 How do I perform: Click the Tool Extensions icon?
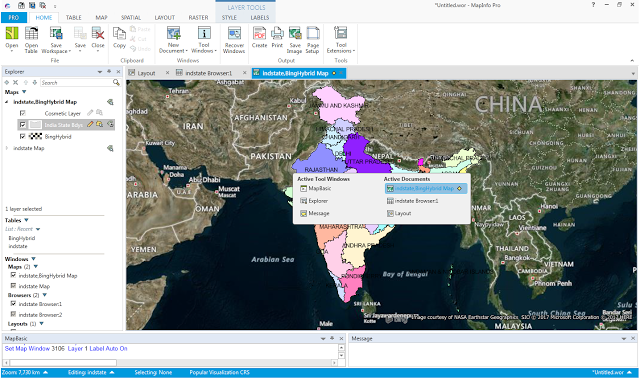coord(340,33)
